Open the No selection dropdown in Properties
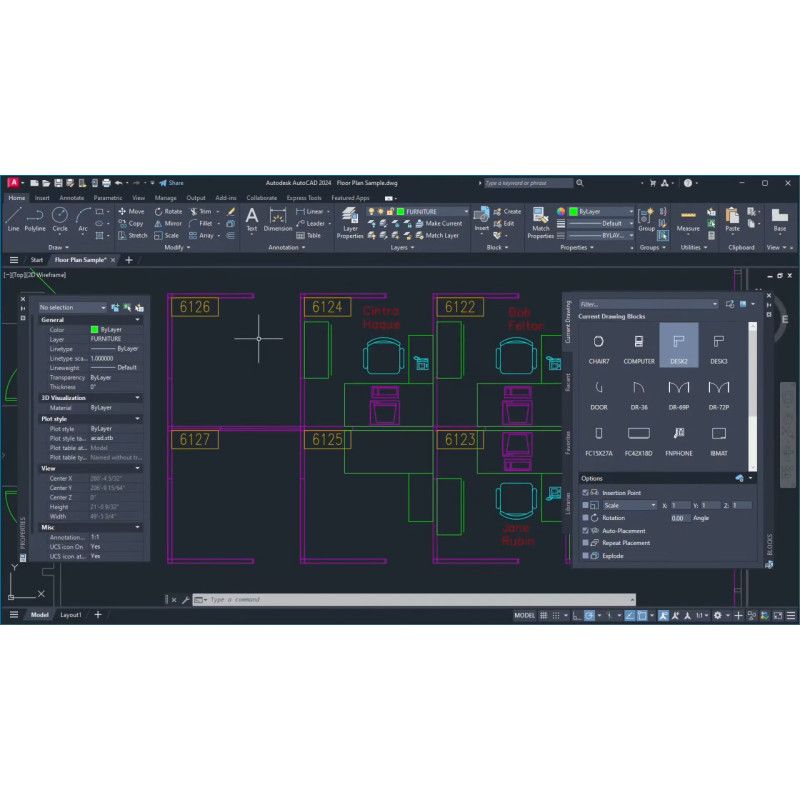 pos(72,308)
